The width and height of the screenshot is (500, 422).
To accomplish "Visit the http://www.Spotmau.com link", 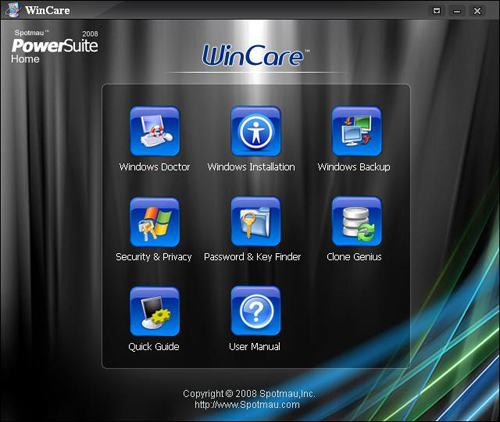I will click(247, 405).
